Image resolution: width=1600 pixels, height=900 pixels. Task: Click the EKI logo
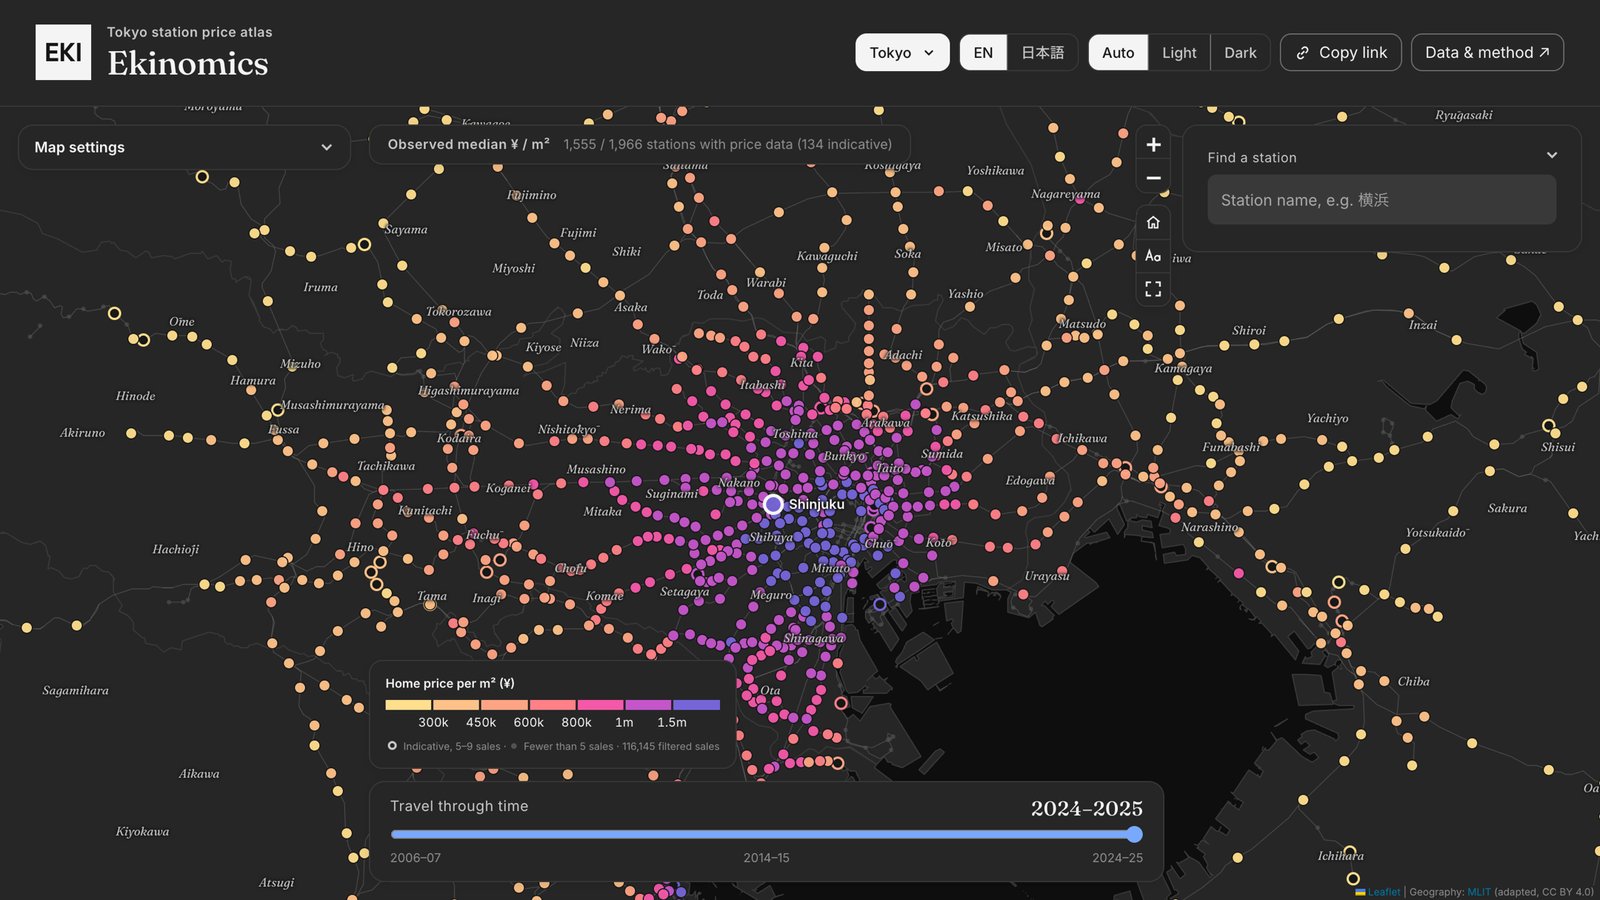click(x=63, y=52)
